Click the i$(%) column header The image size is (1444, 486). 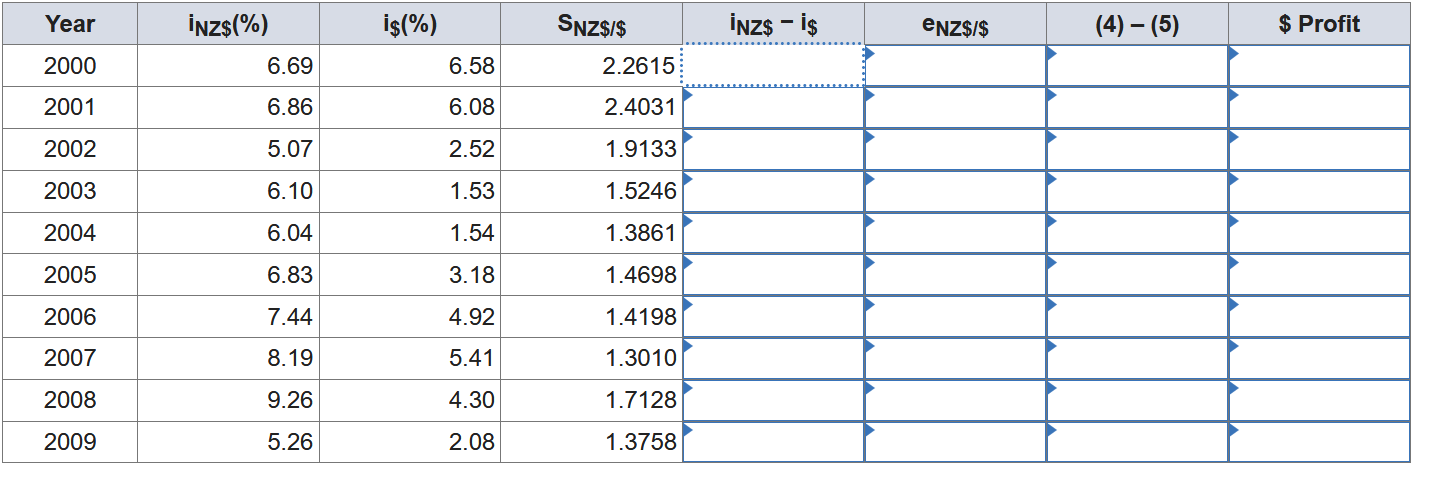pos(410,24)
